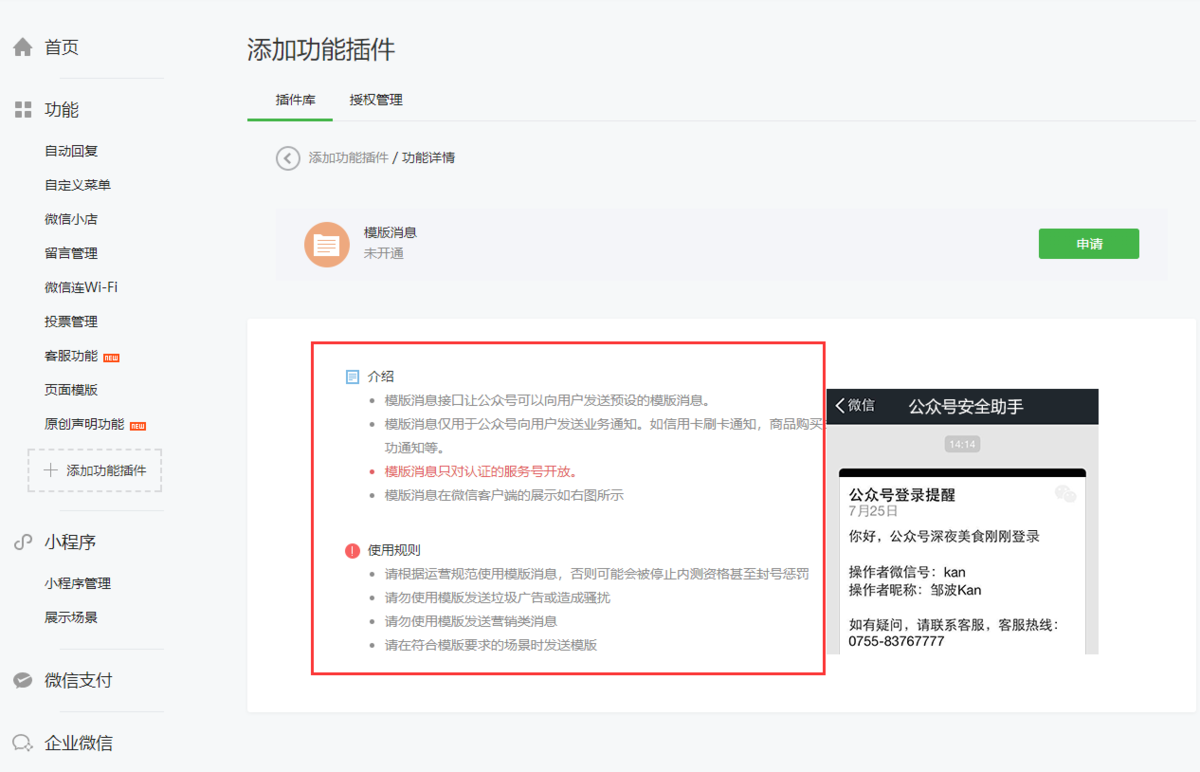Click the 小程序 section heading
The image size is (1200, 772).
pos(70,542)
